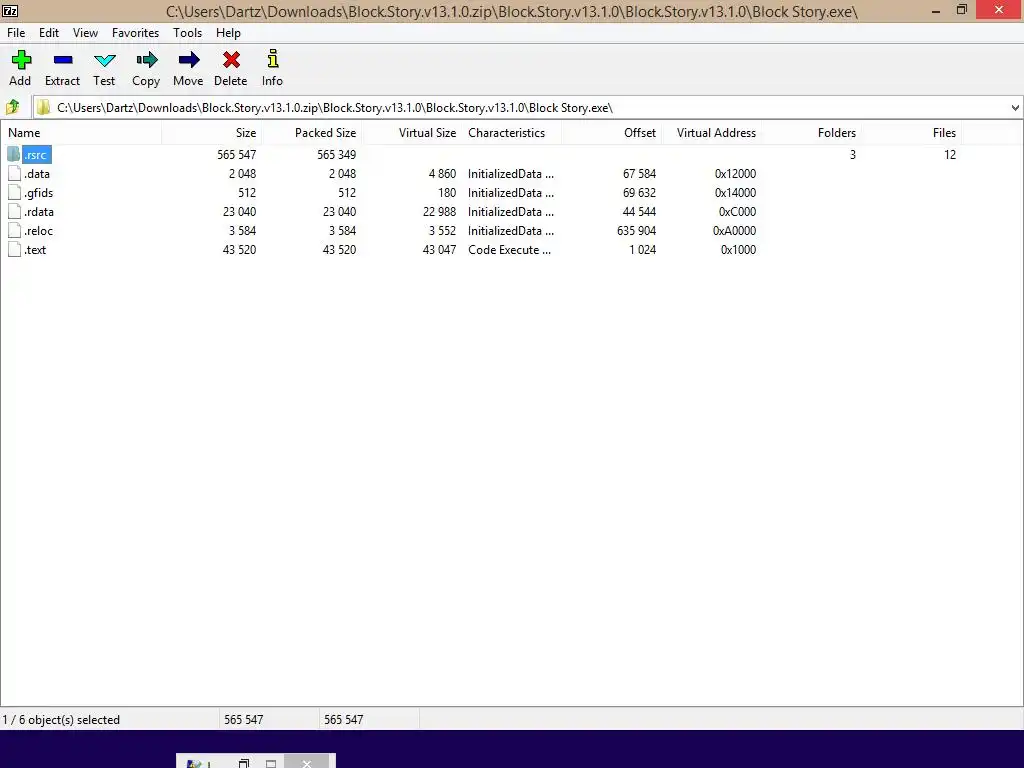
Task: Close the 7-Zip window
Action: pyautogui.click(x=999, y=10)
